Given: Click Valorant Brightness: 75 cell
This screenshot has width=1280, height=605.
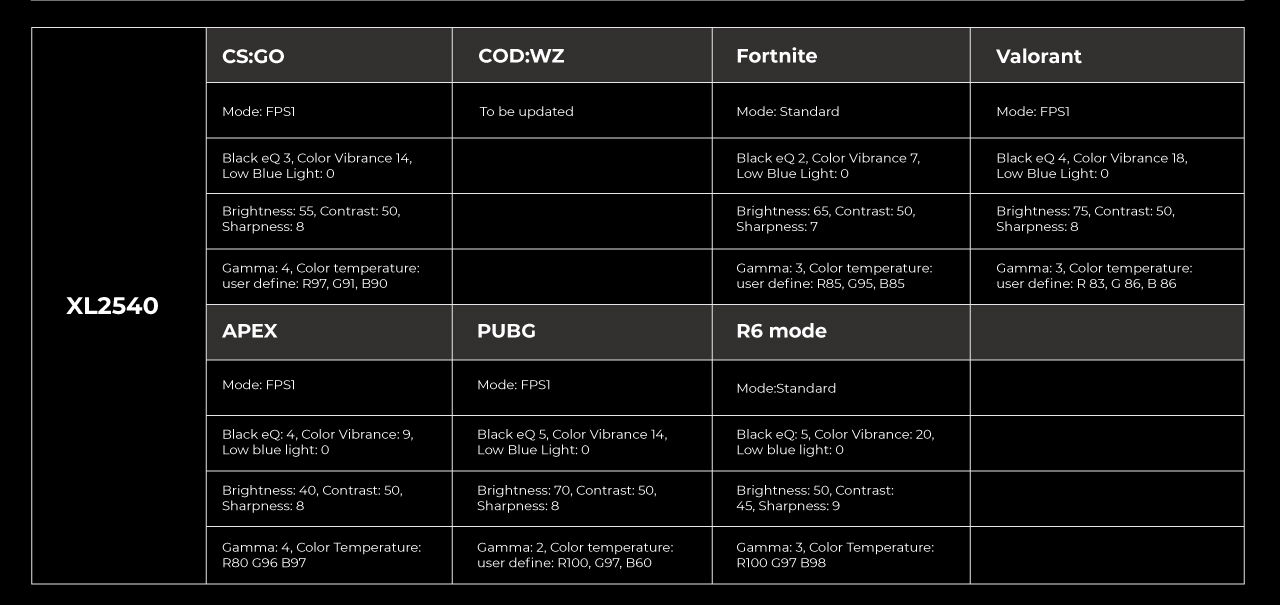Looking at the screenshot, I should pos(1107,221).
